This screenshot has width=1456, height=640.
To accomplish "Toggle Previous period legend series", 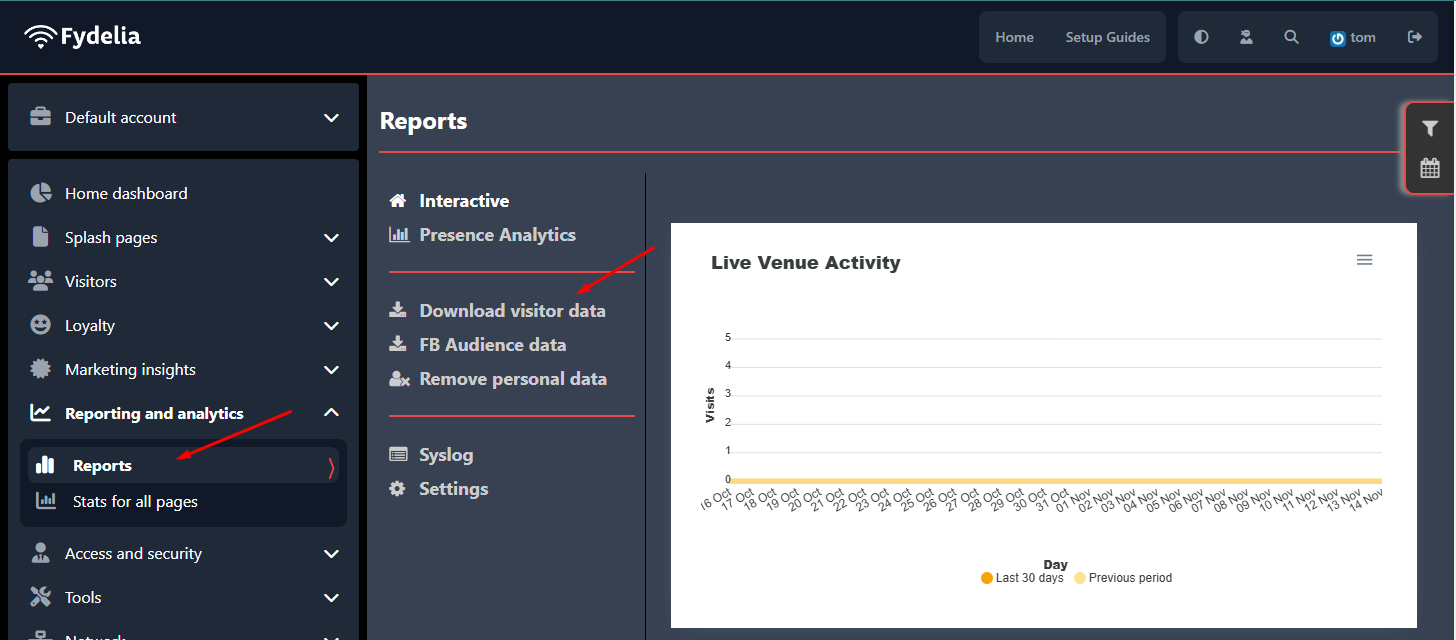I will (1123, 578).
